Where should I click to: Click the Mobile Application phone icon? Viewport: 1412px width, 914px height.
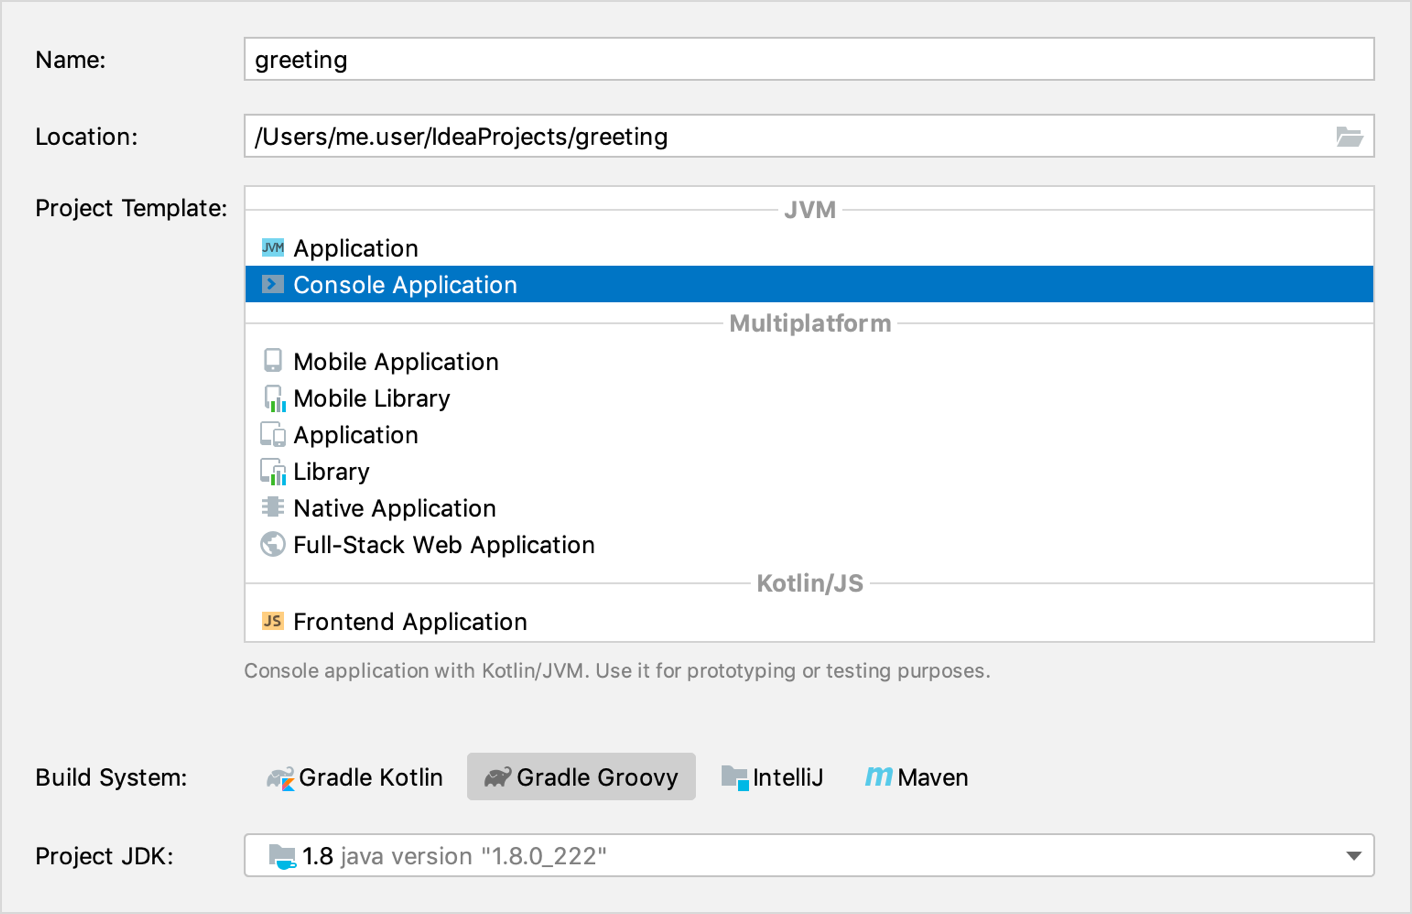pyautogui.click(x=273, y=360)
